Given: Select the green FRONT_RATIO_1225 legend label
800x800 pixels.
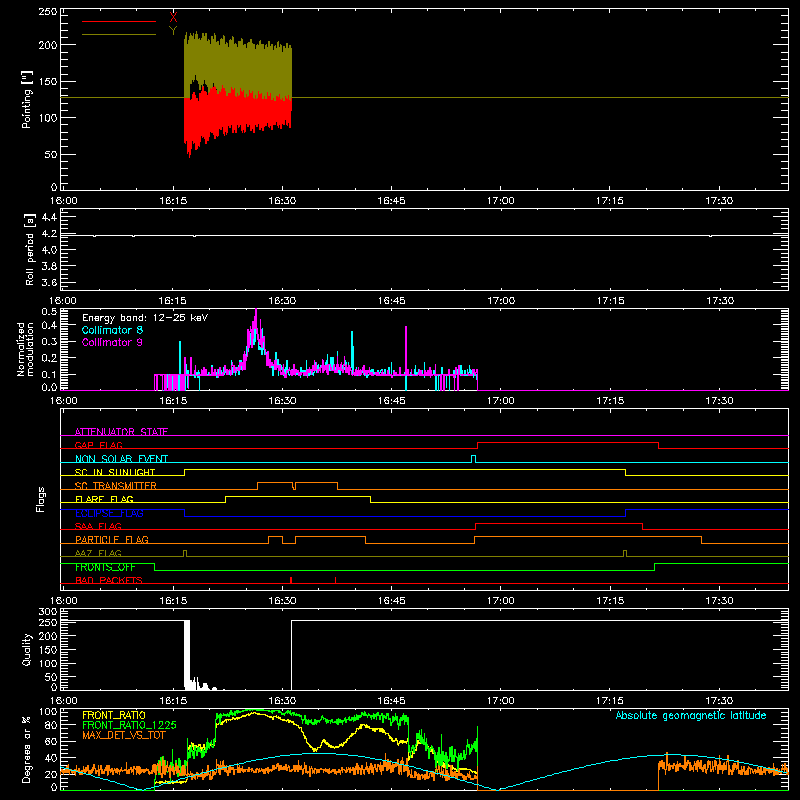Looking at the screenshot, I should 129,725.
